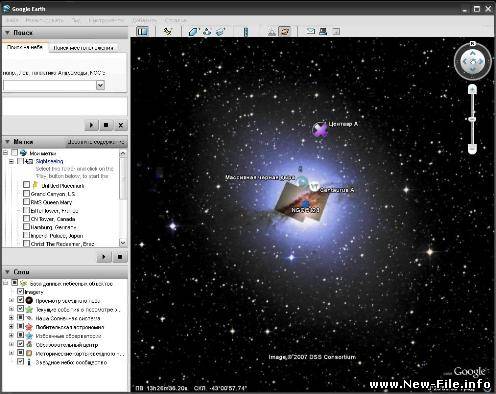Collapse the Поиск panel with its triangle
The height and width of the screenshot is (394, 496).
pyautogui.click(x=7, y=33)
